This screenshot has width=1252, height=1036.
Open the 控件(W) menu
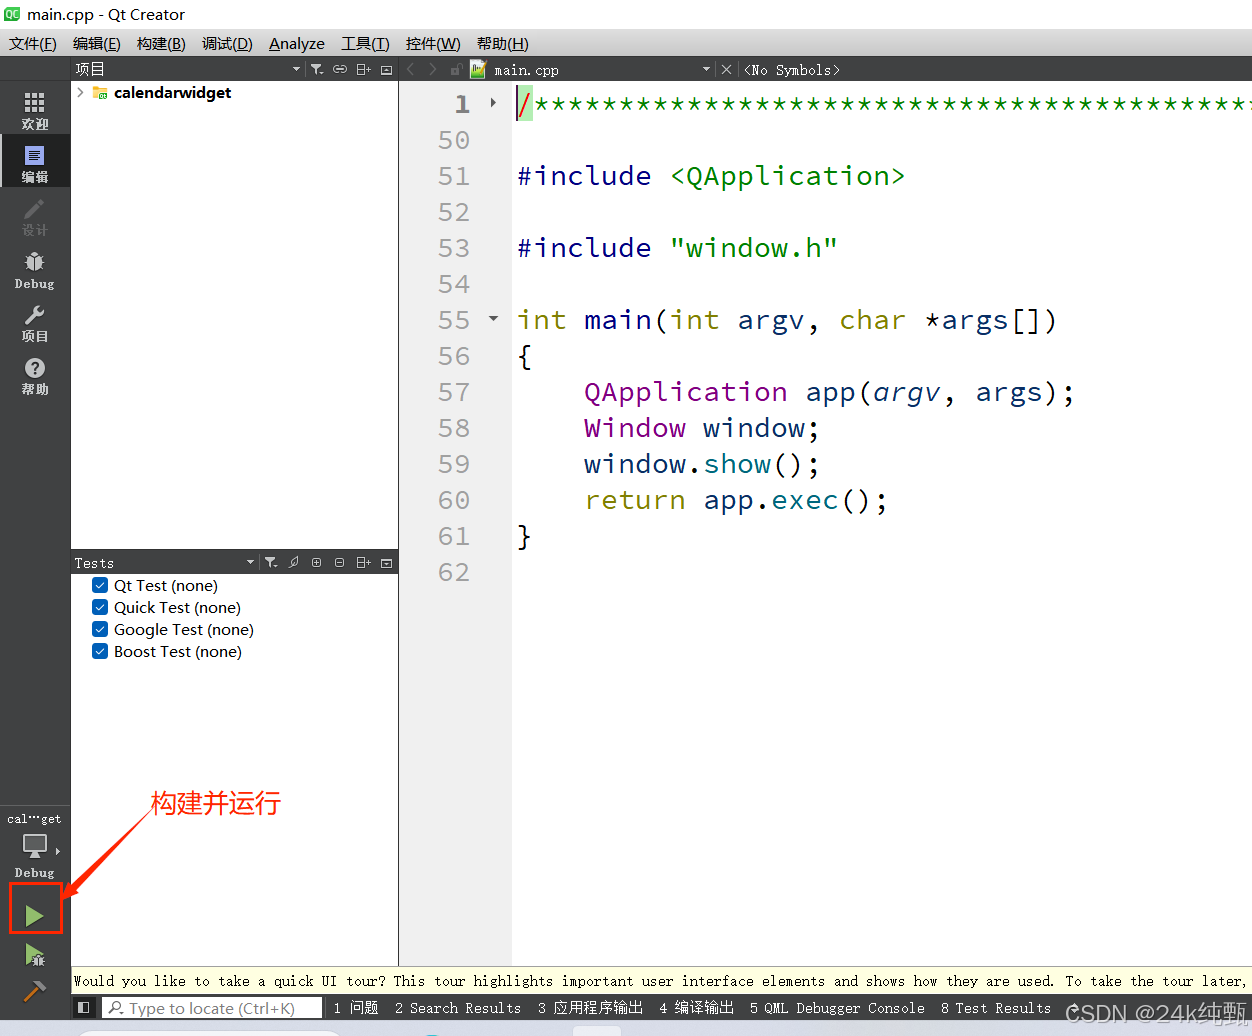(x=433, y=44)
